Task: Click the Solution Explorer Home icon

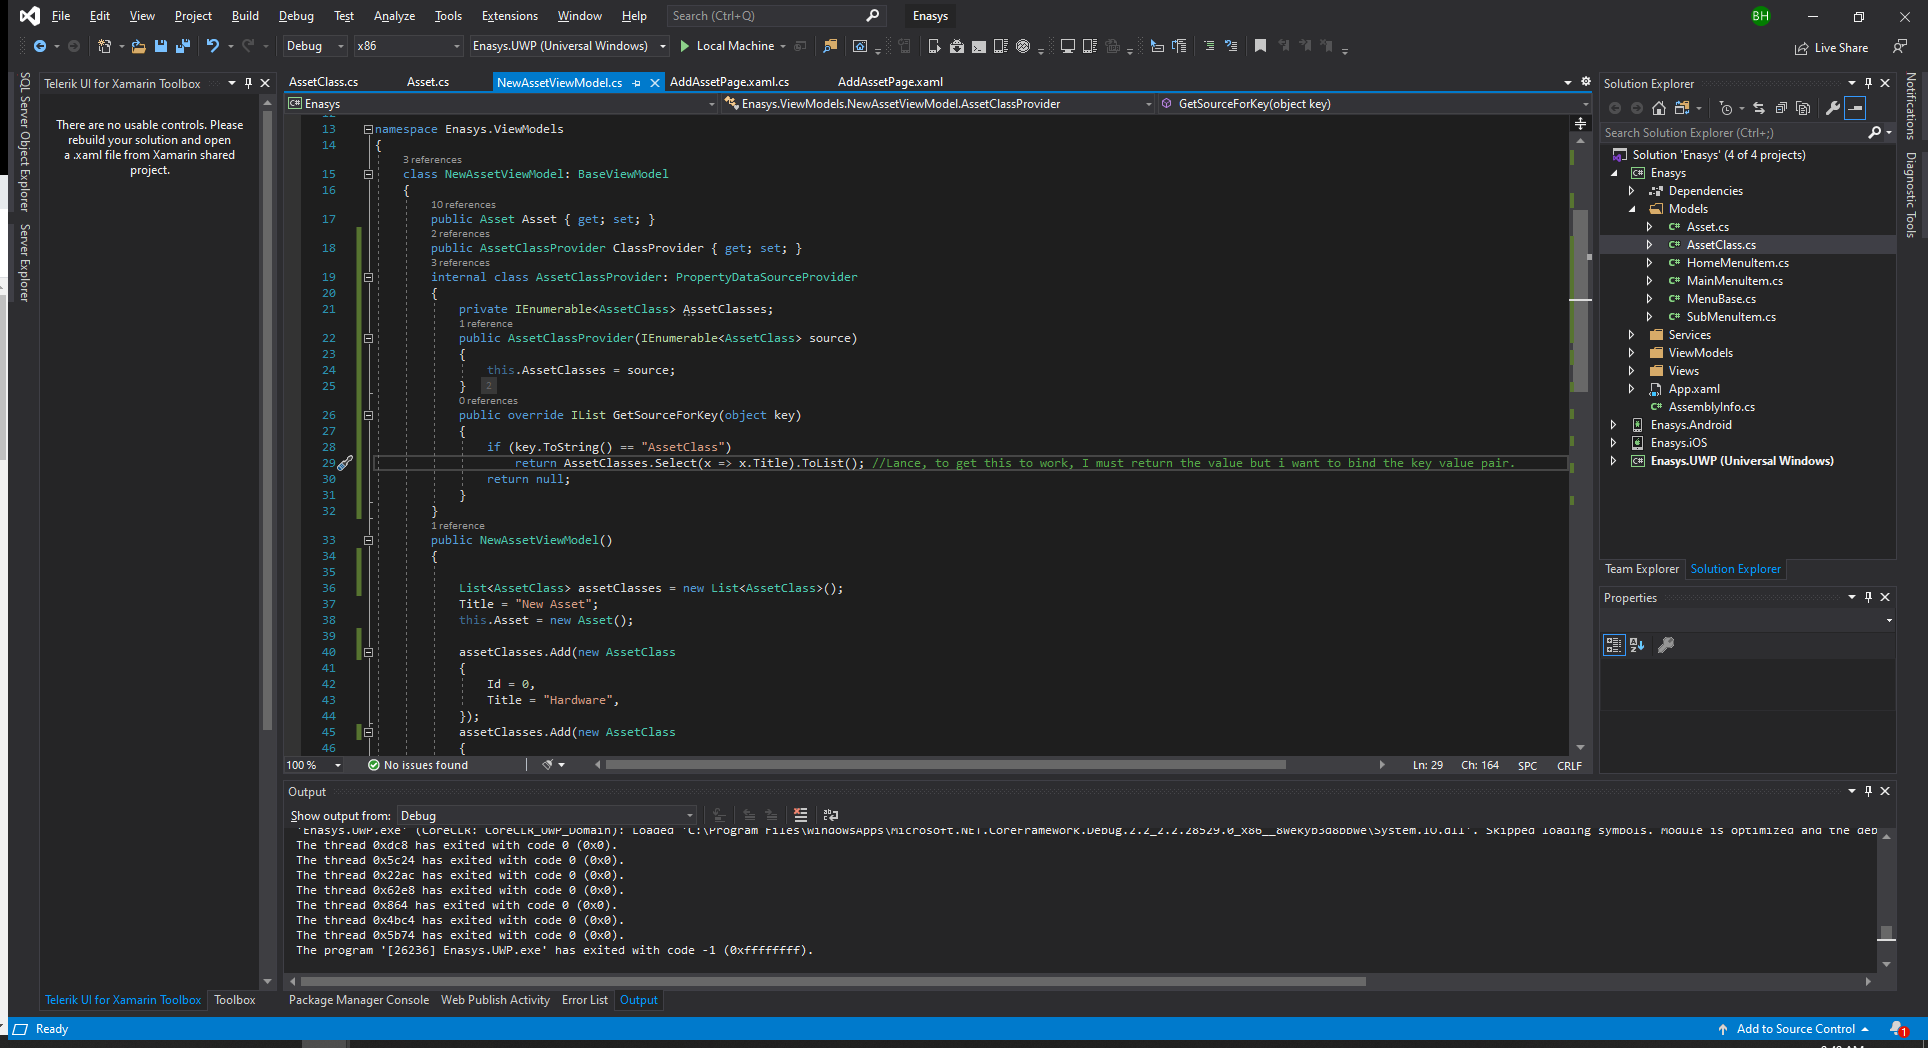Action: (x=1659, y=108)
